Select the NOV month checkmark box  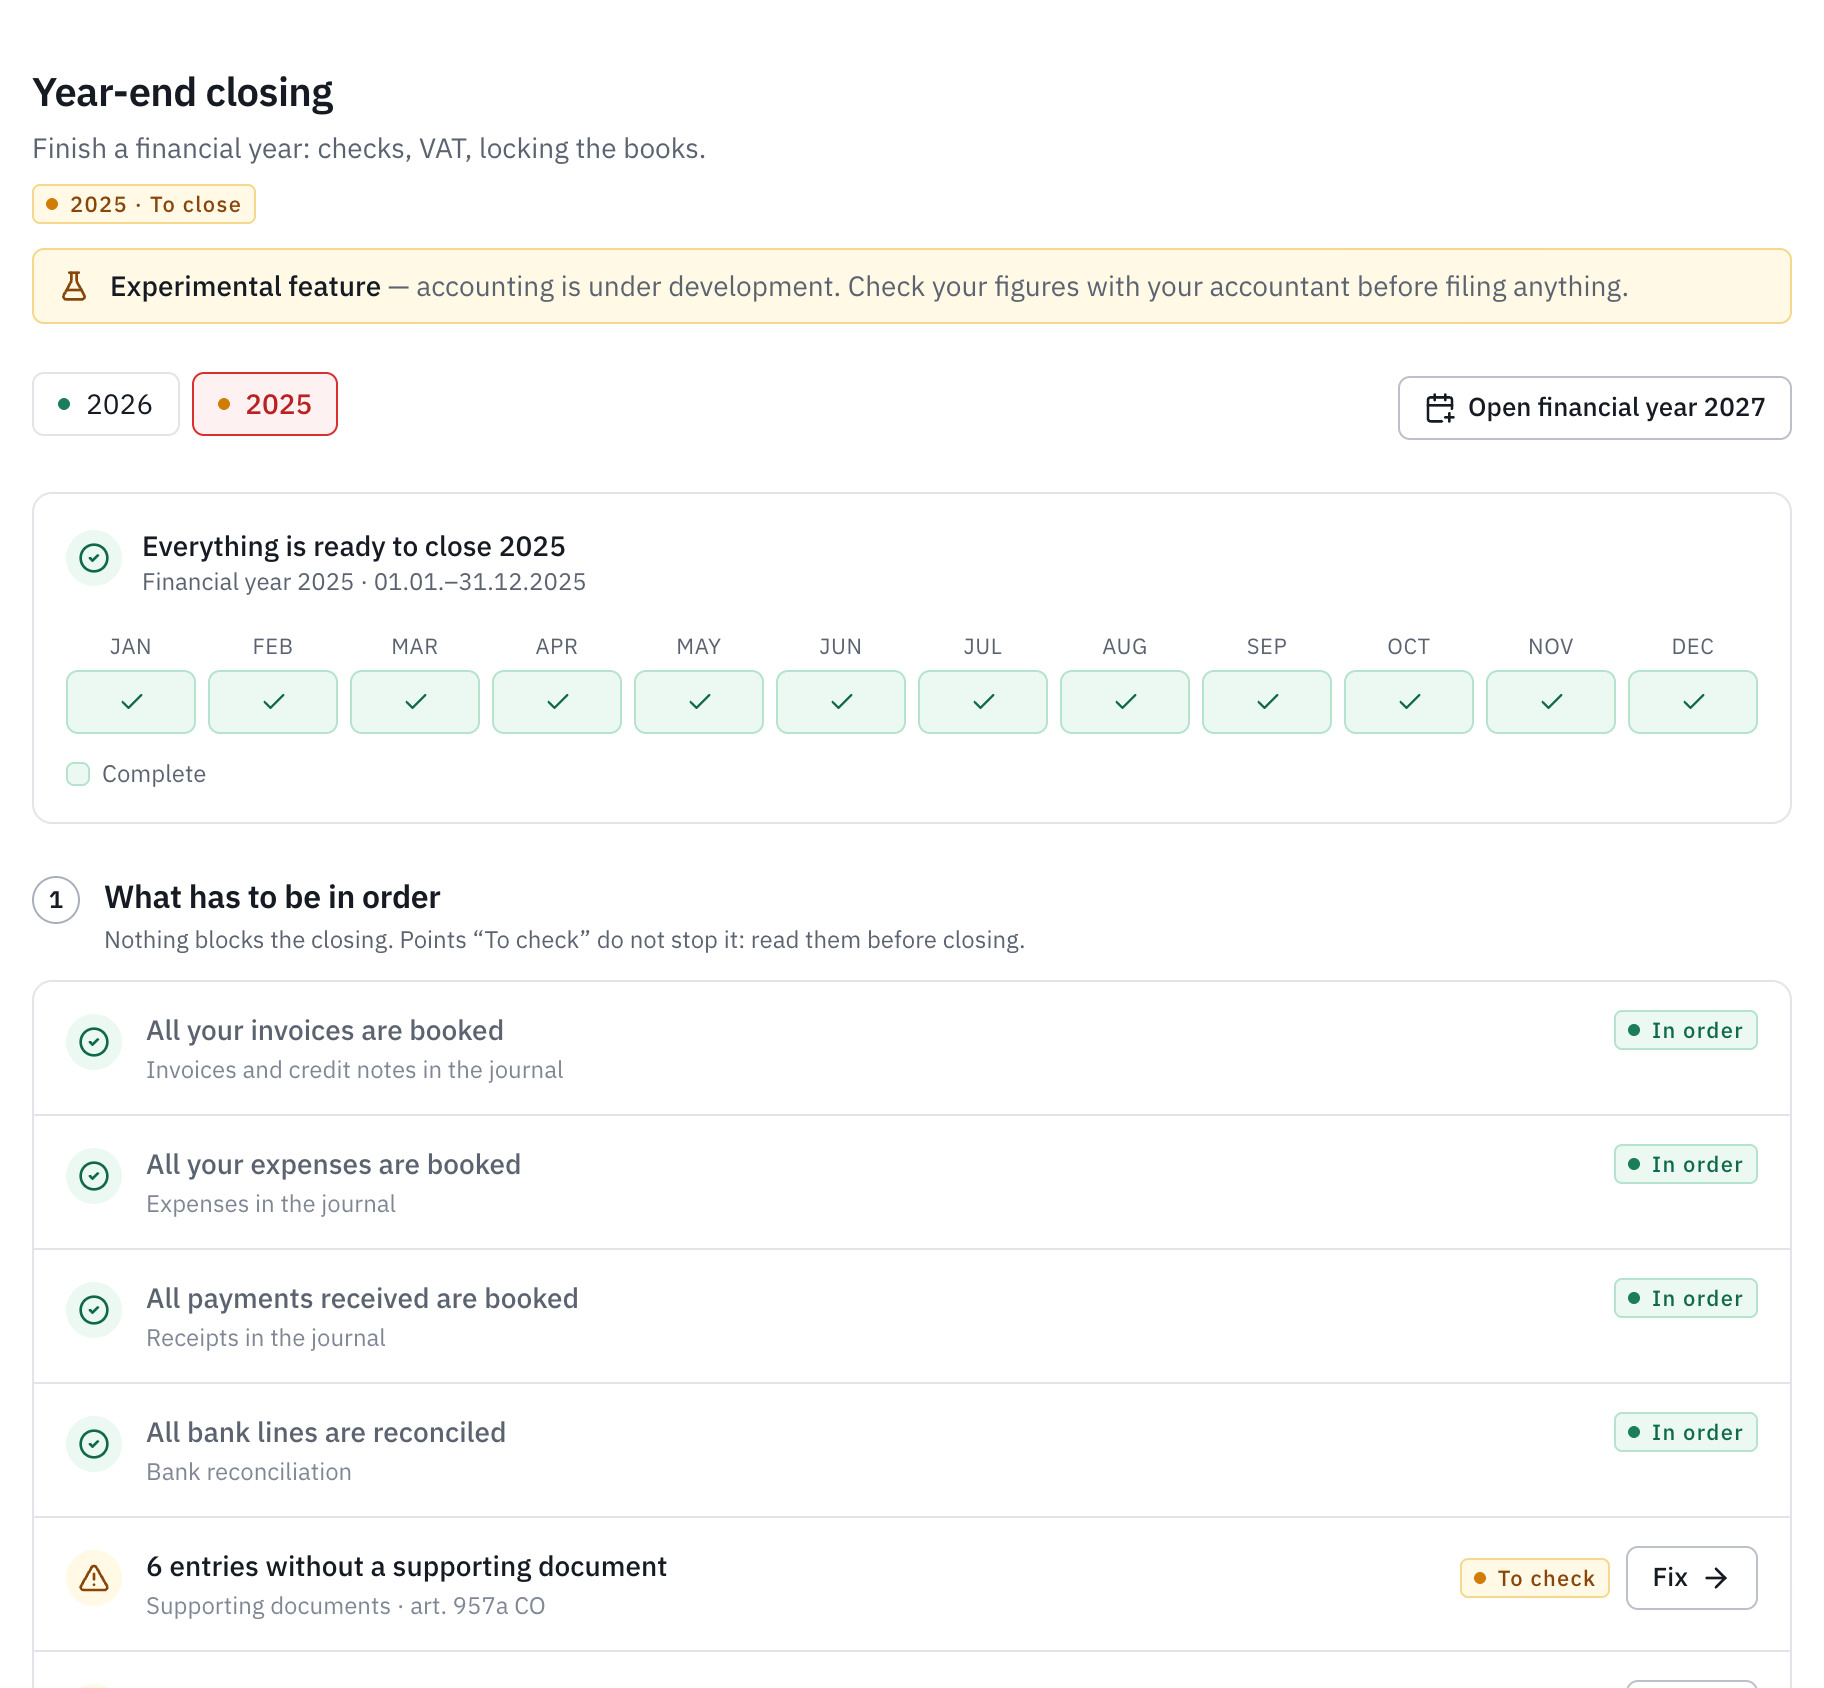point(1551,702)
